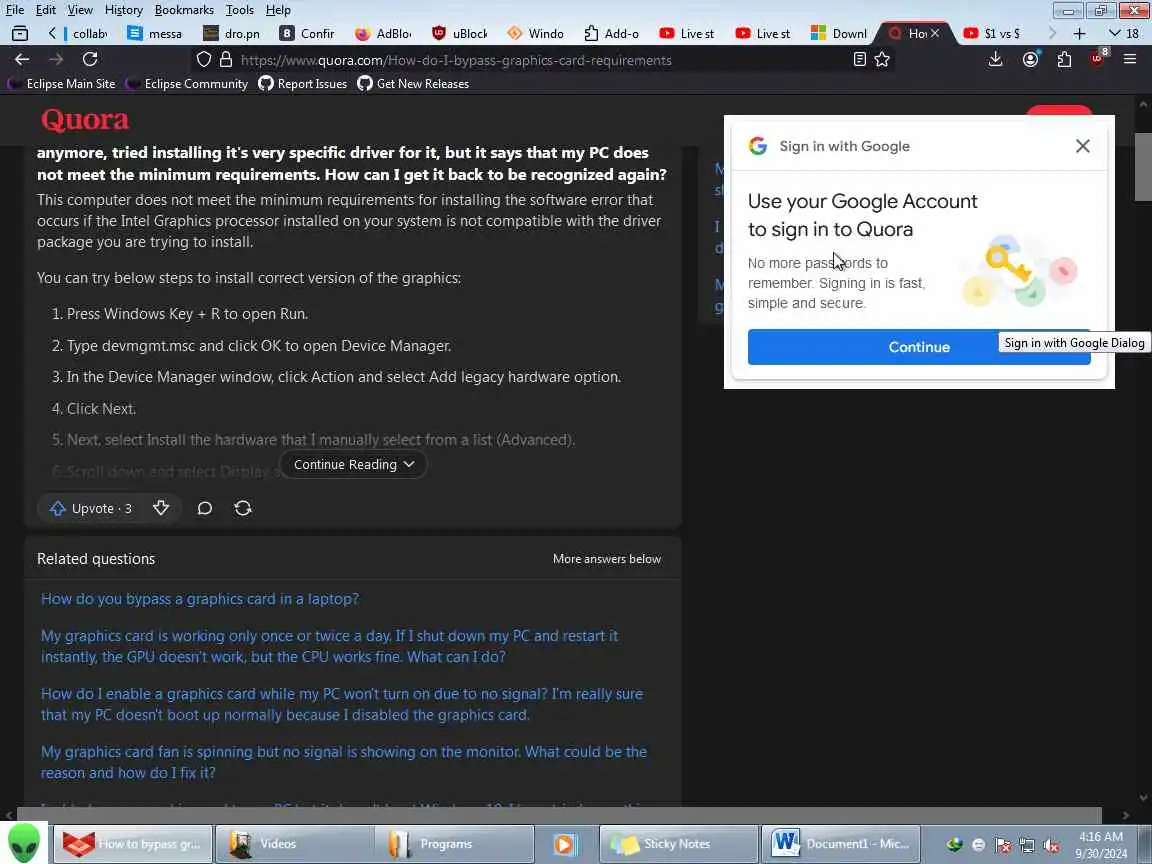Viewport: 1152px width, 864px height.
Task: Close the Sign in with Google dialog
Action: [1082, 146]
